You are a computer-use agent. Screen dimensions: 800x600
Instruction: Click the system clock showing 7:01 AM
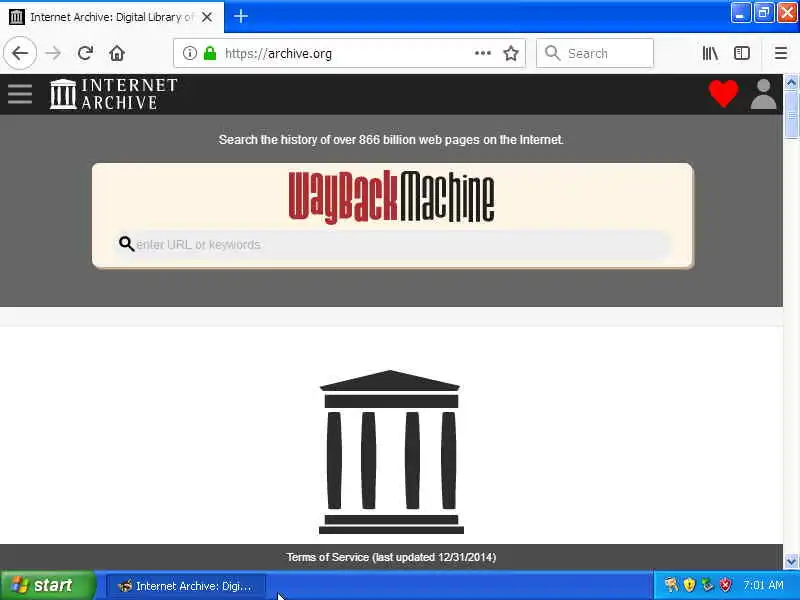click(x=763, y=585)
